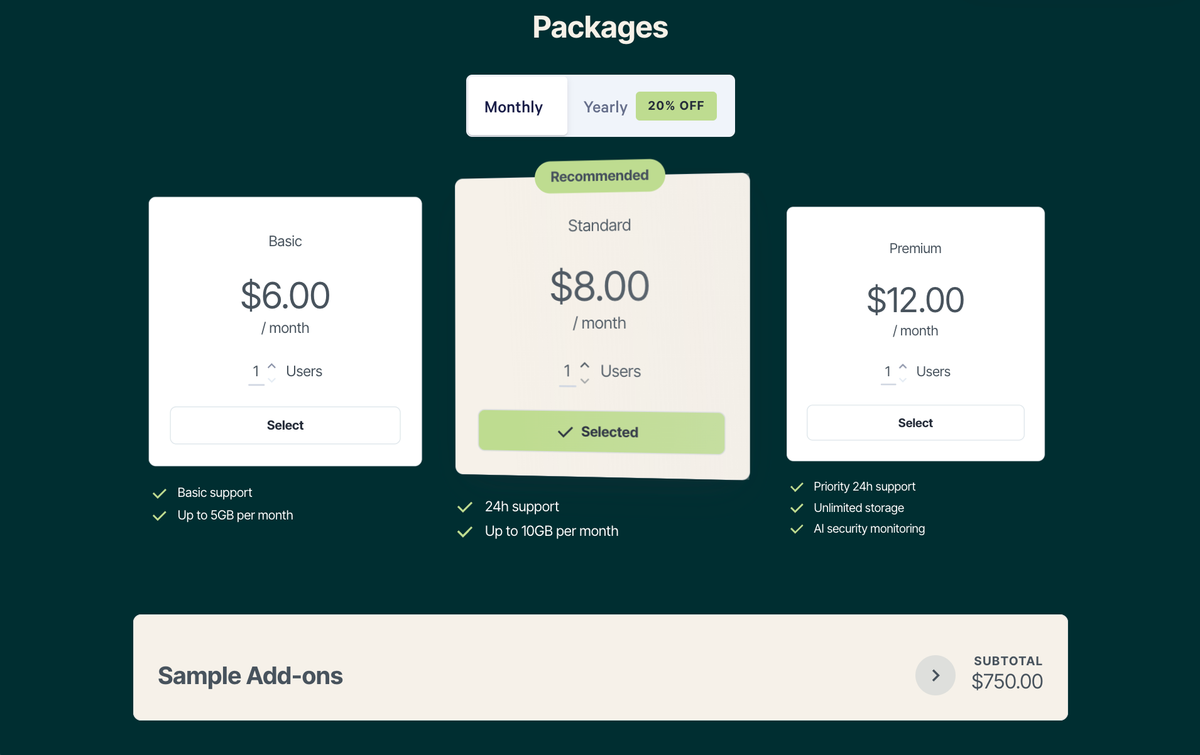This screenshot has width=1200, height=755.
Task: Increase Basic plan users with up arrow
Action: click(272, 365)
